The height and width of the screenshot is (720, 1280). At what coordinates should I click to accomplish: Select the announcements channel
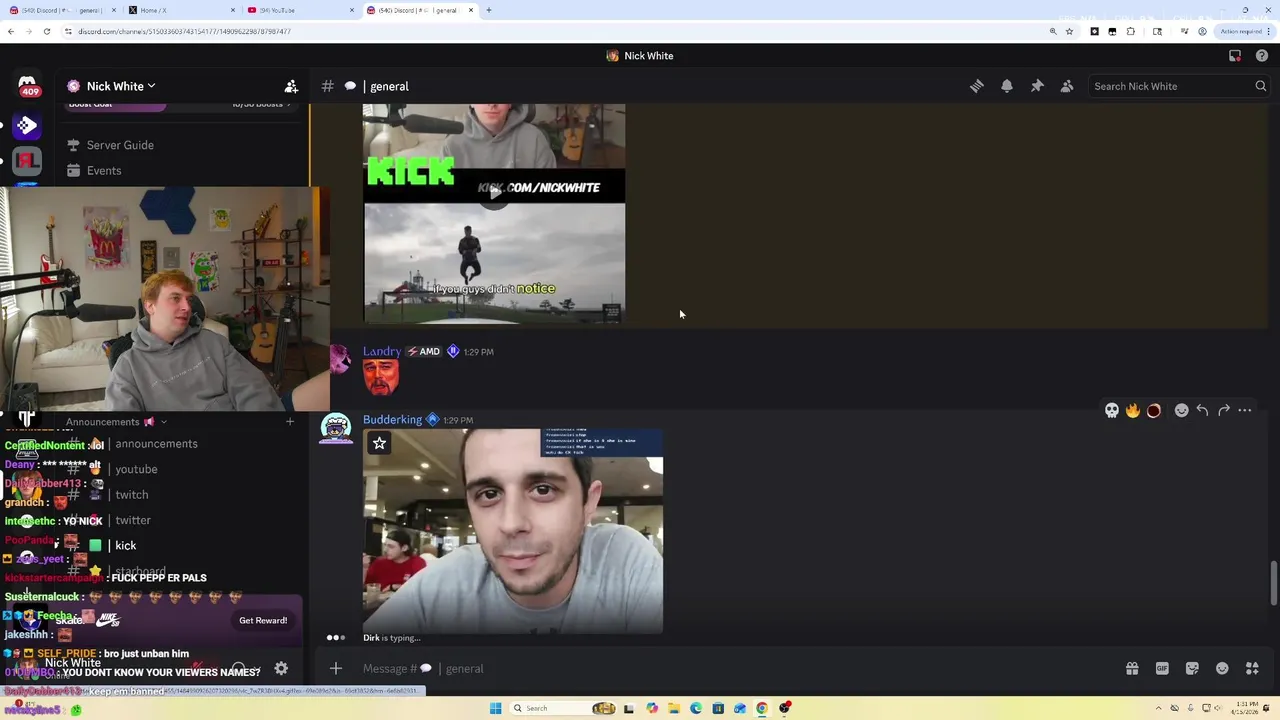tap(156, 444)
